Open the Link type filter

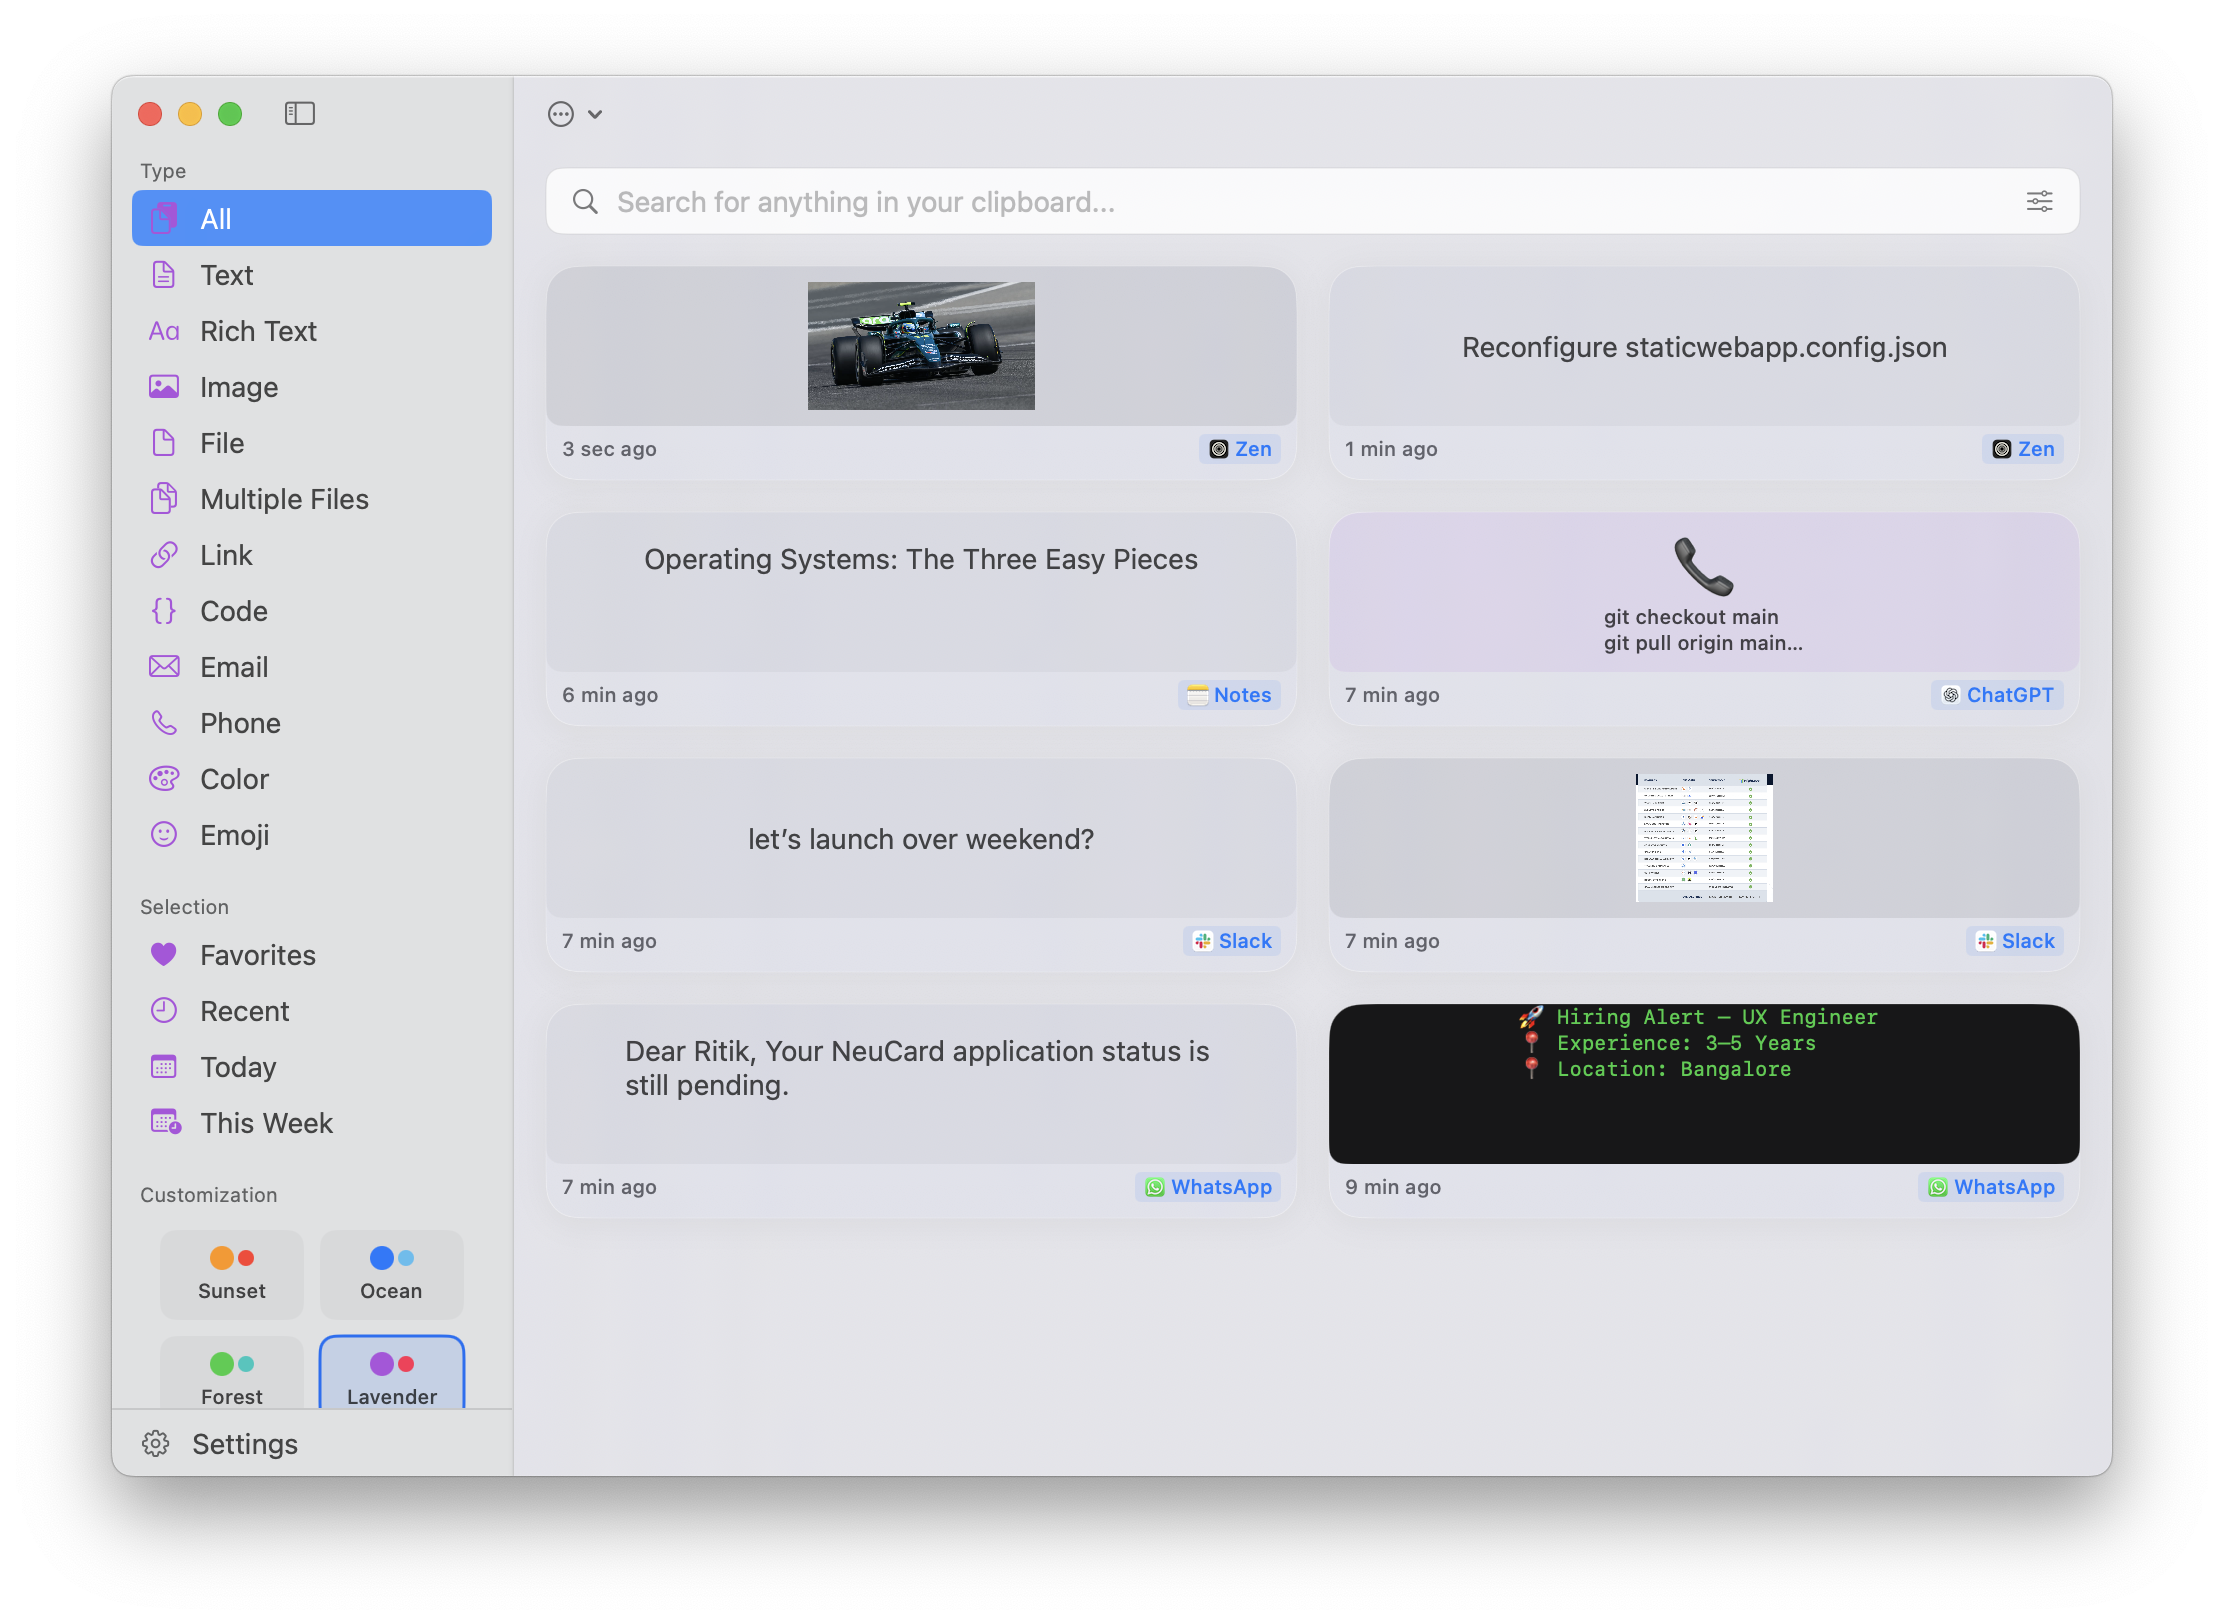(226, 555)
